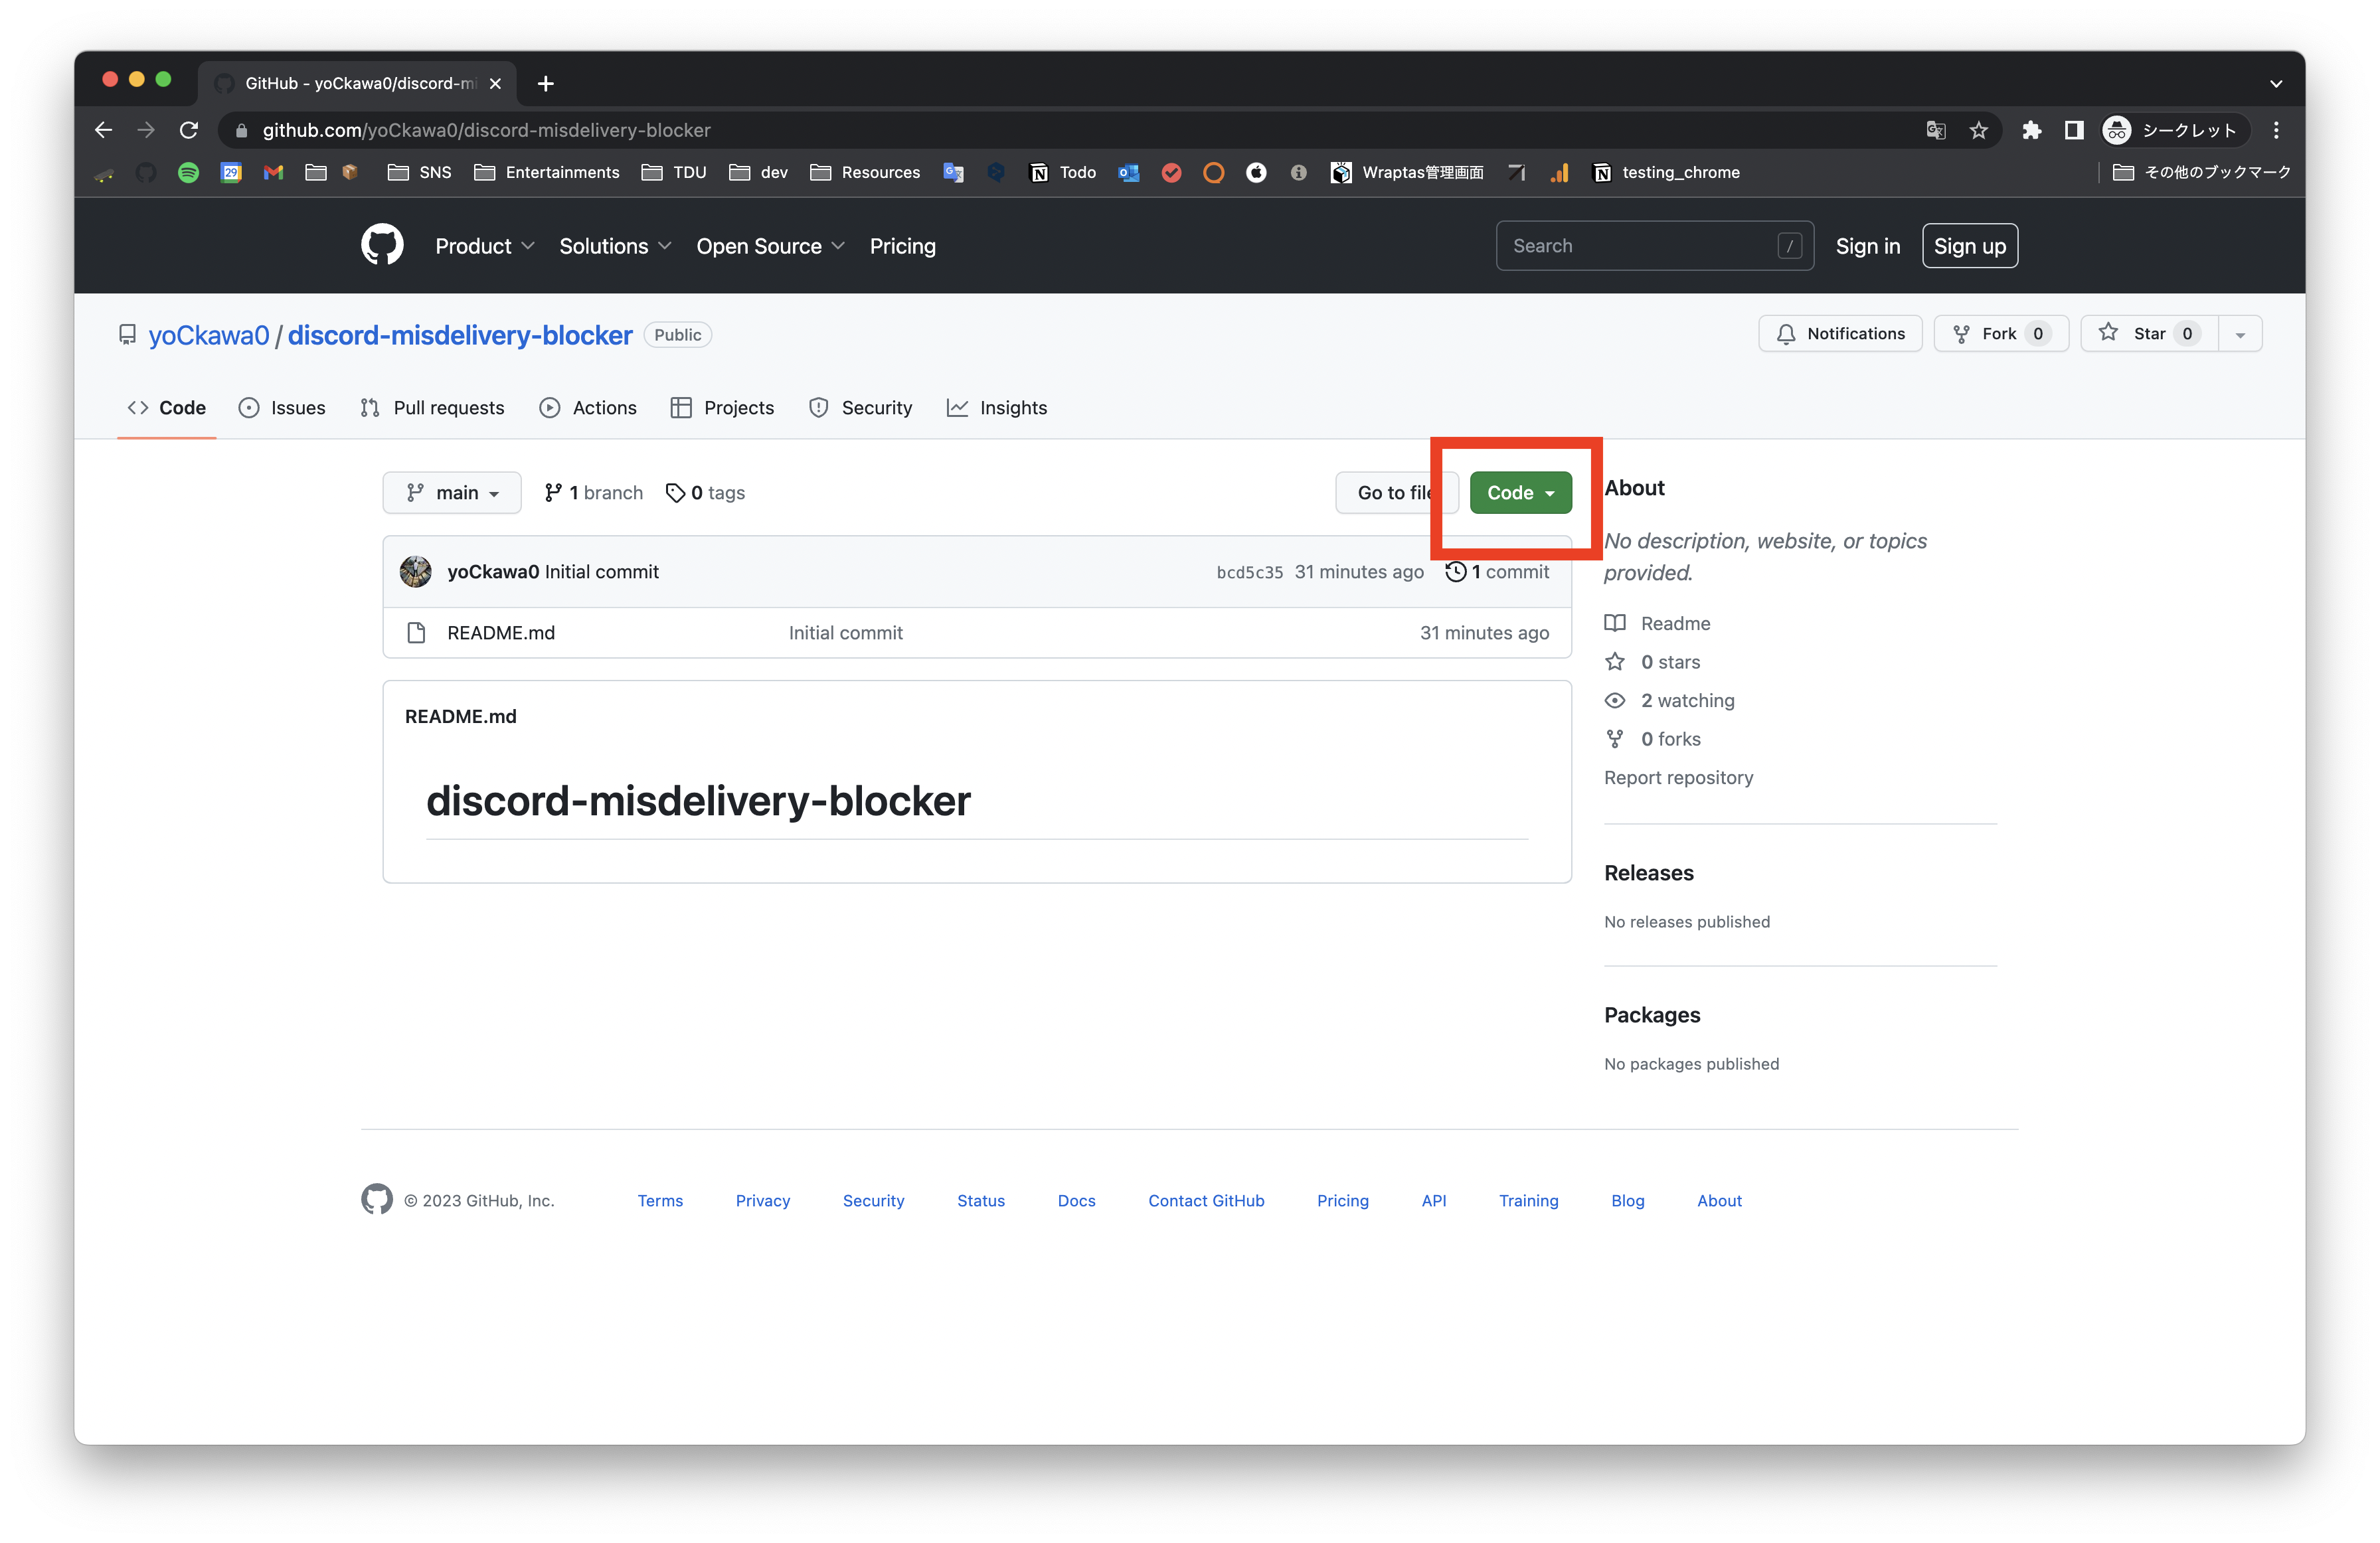This screenshot has height=1543, width=2380.
Task: Click the Spotify bookmark icon
Action: 188,173
